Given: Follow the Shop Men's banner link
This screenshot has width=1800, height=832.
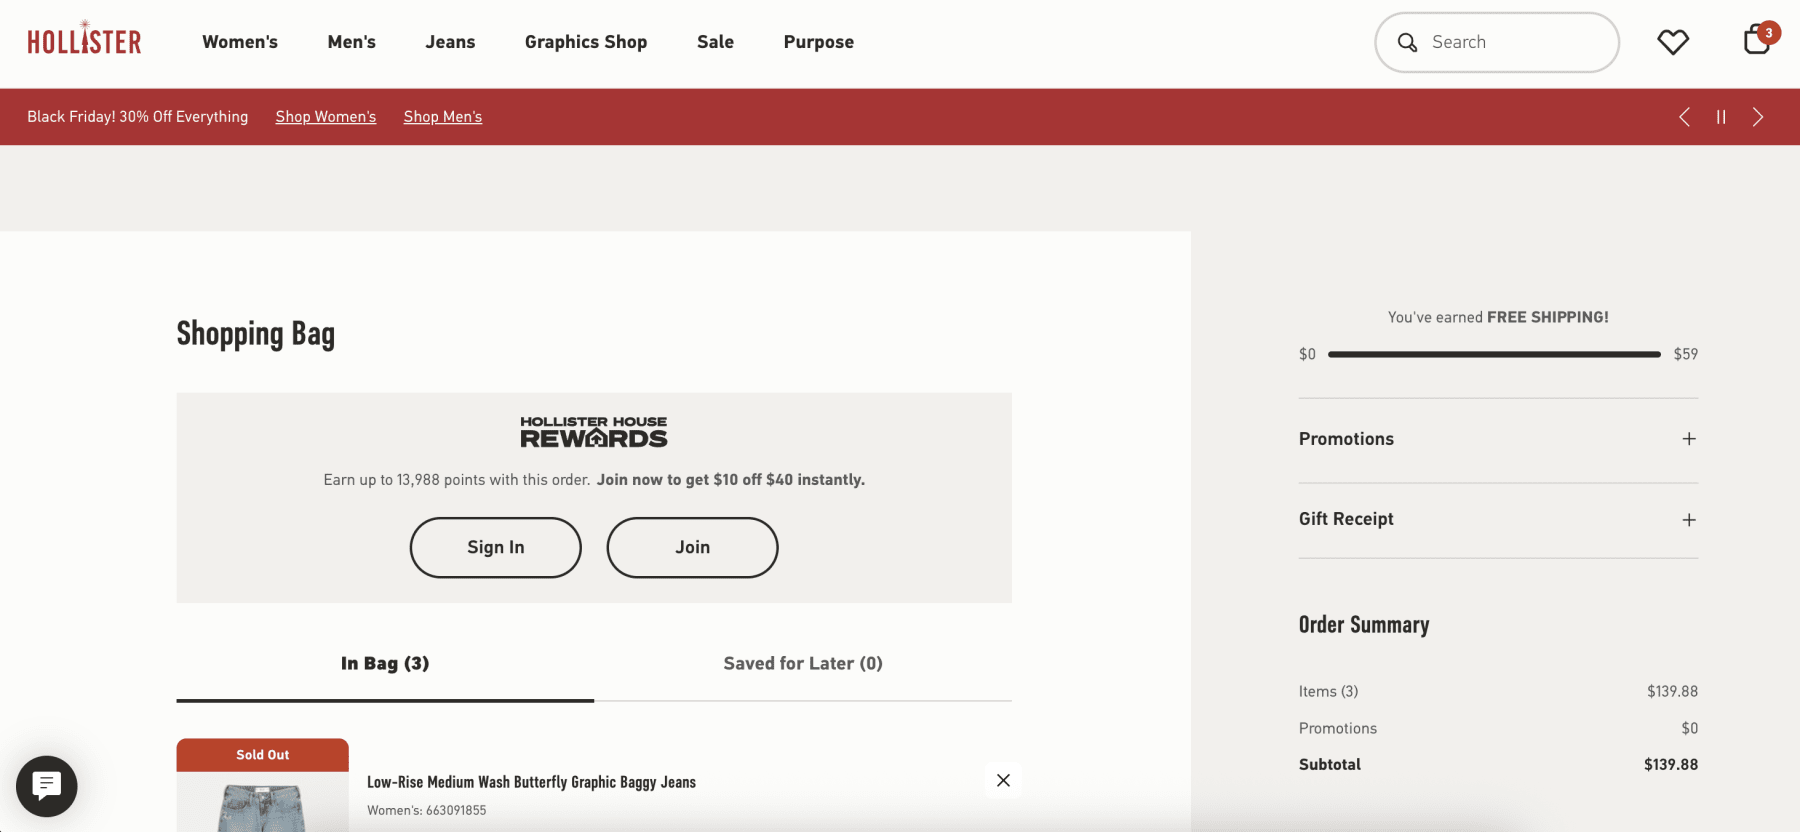Looking at the screenshot, I should point(442,117).
